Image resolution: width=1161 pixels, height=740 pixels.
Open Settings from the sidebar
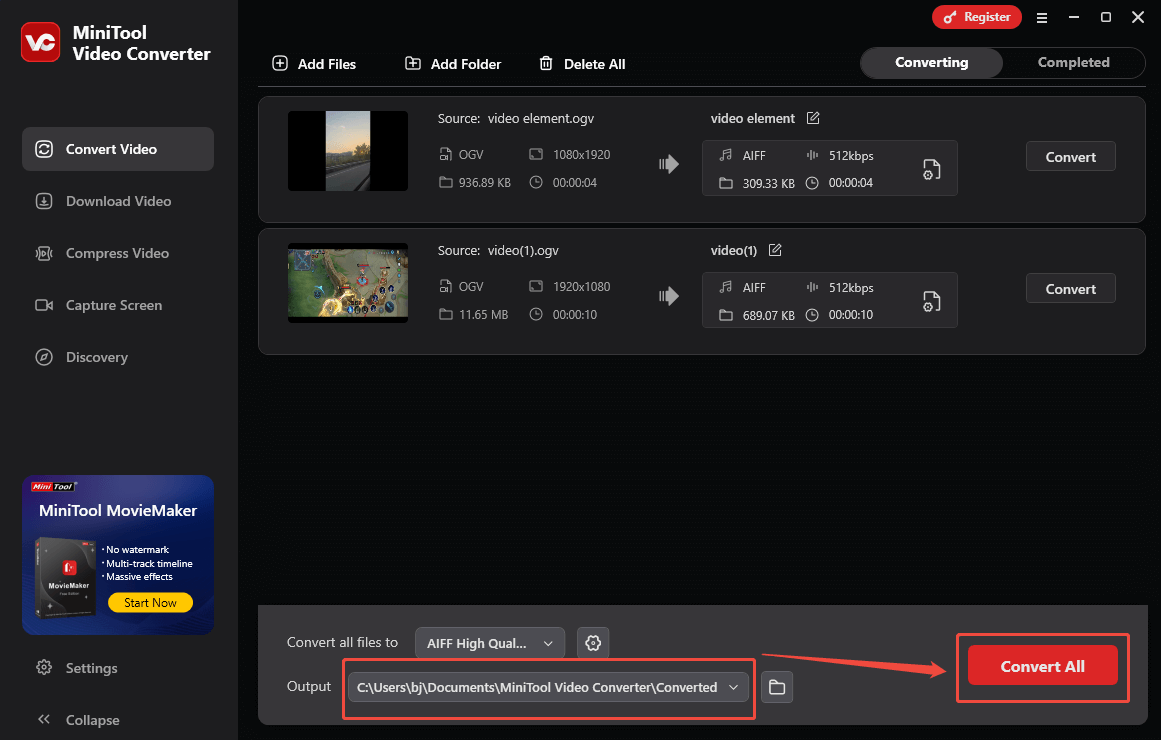[x=77, y=667]
